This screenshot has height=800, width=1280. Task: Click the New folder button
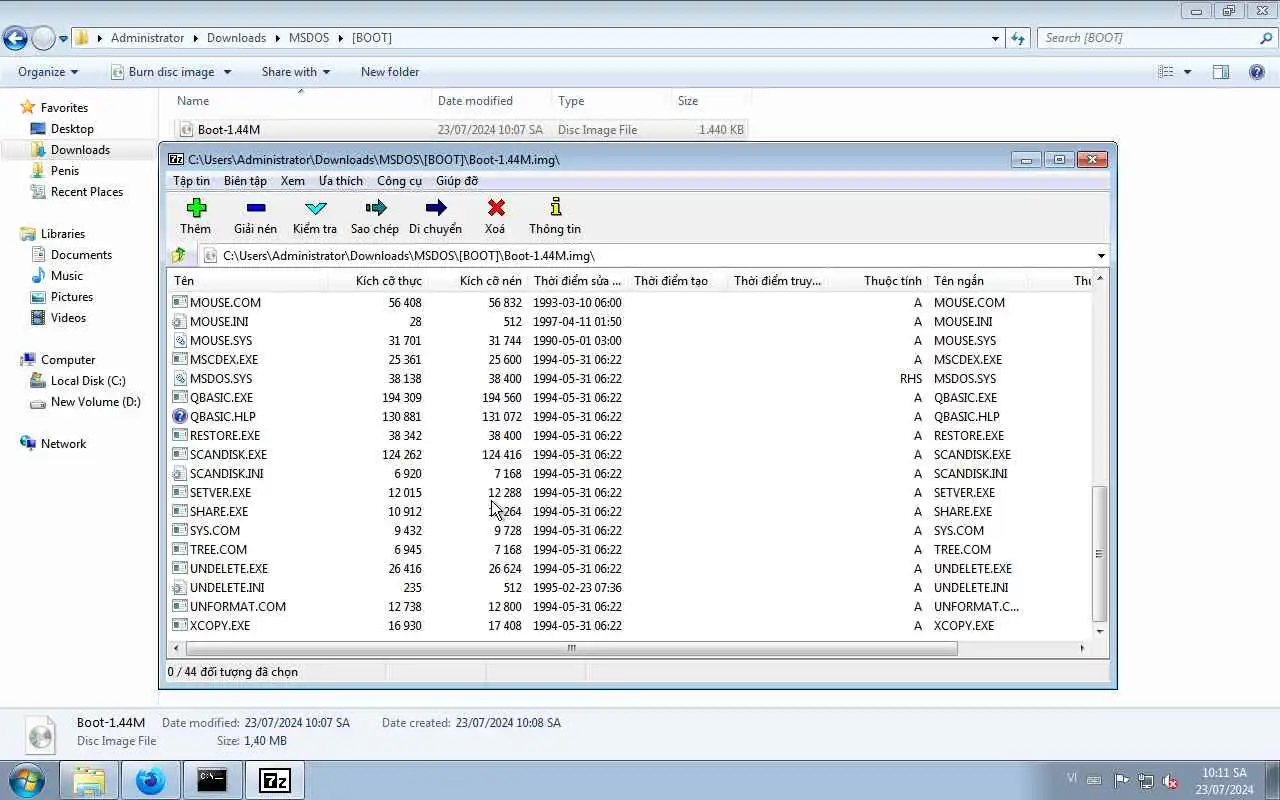(x=390, y=72)
